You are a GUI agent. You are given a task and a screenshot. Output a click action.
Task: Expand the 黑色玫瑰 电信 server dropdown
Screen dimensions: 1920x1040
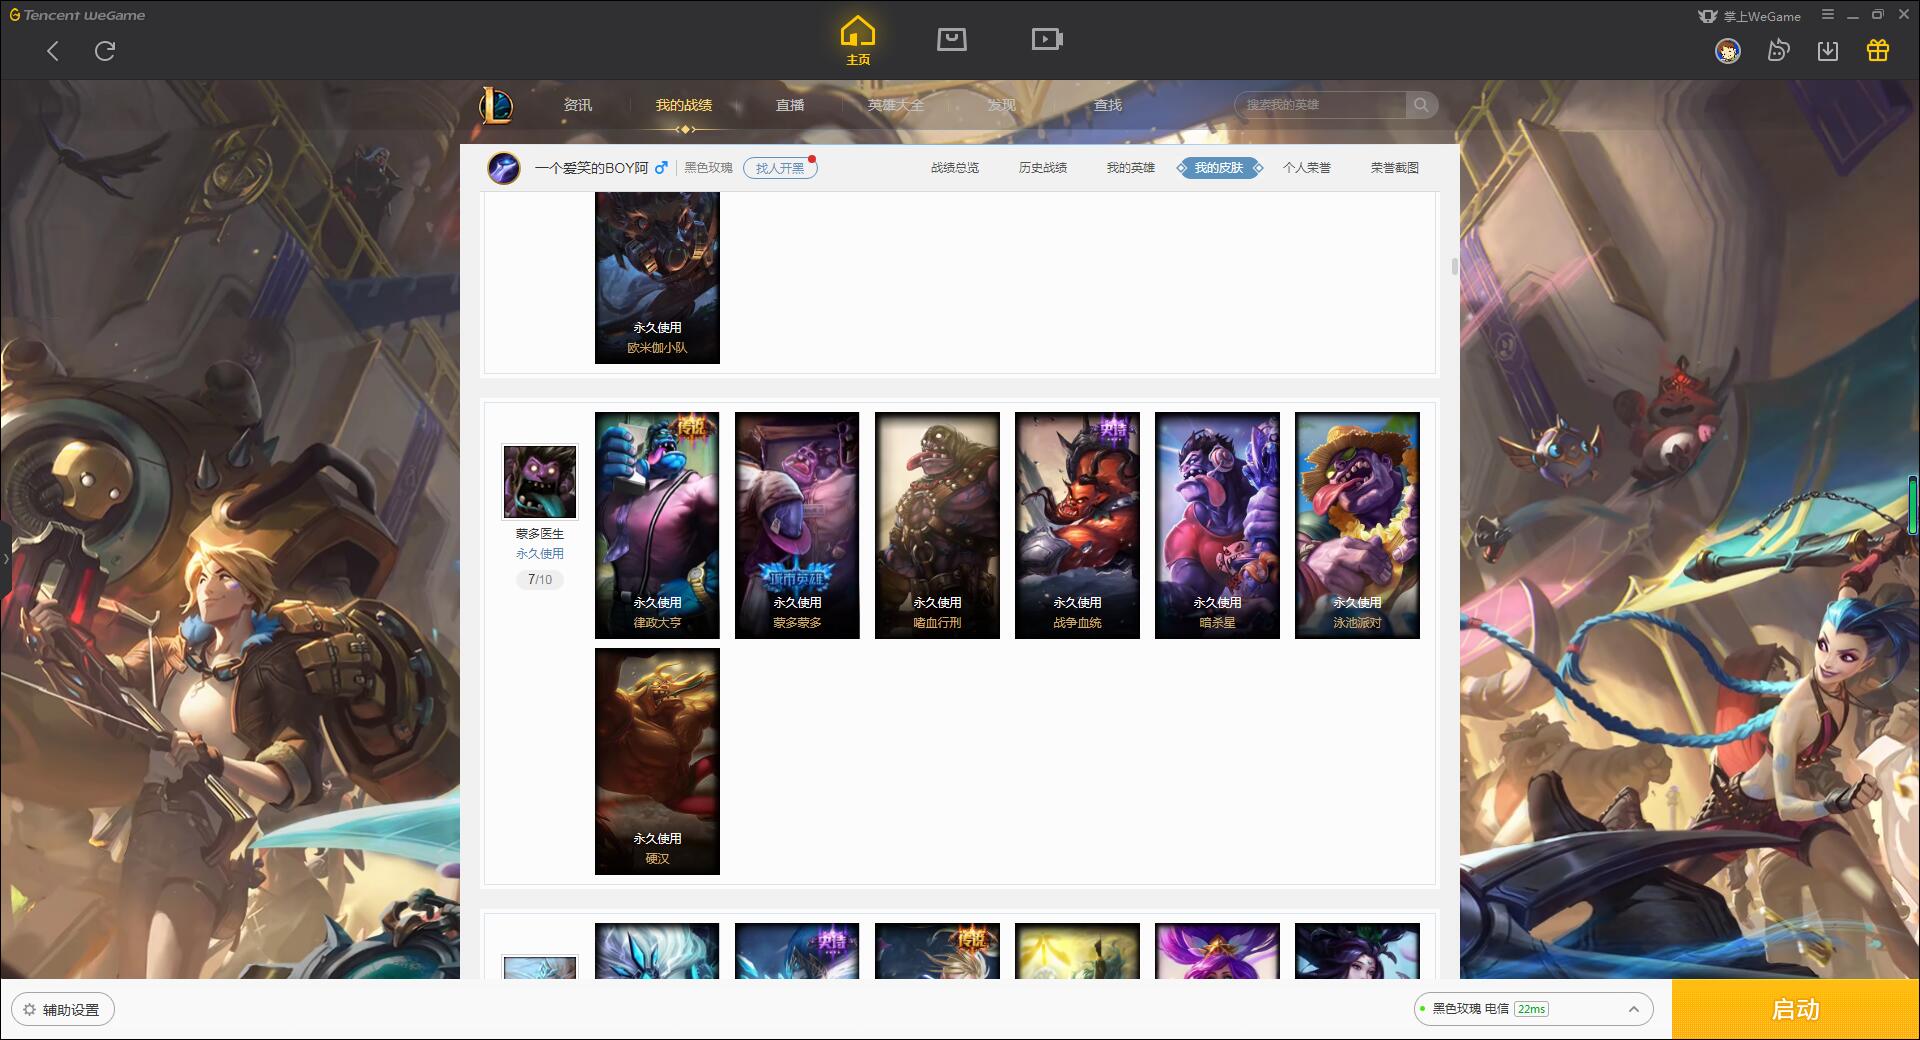tap(1533, 1009)
